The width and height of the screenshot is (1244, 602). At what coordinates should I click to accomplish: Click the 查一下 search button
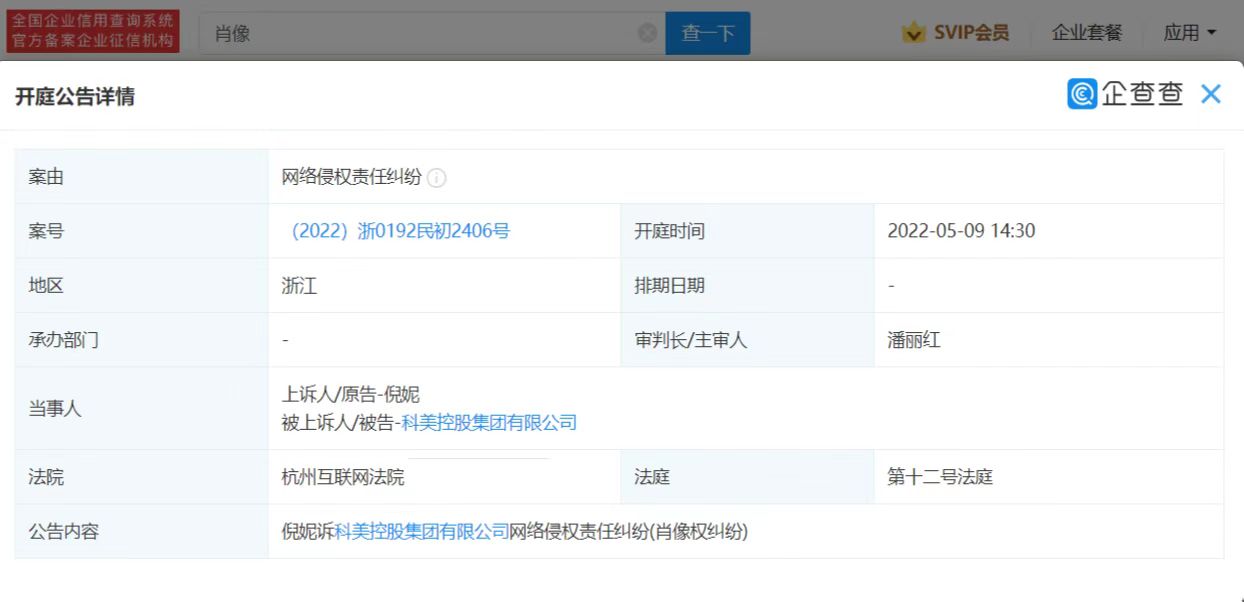[x=708, y=33]
